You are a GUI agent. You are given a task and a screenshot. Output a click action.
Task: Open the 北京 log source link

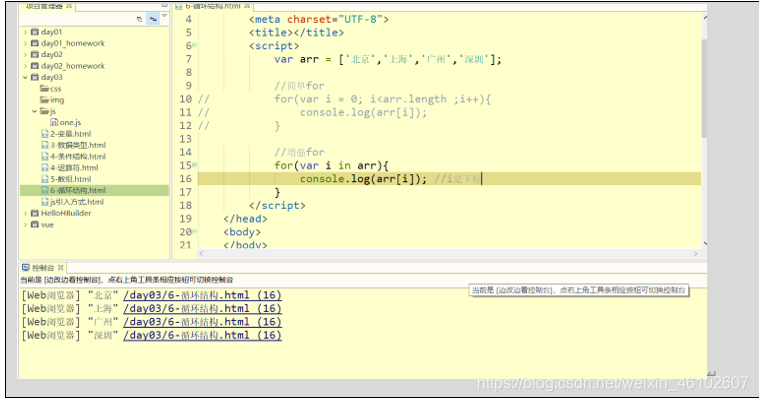202,295
